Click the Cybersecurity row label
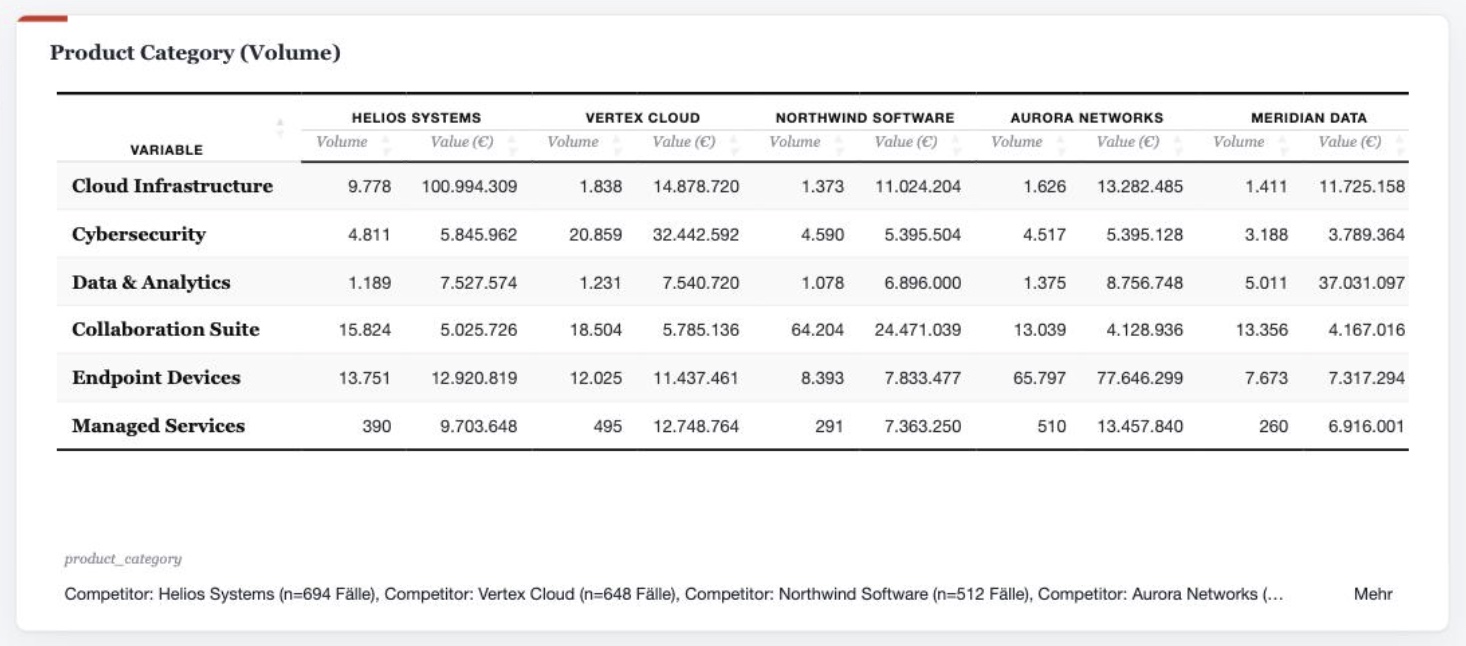 [139, 235]
